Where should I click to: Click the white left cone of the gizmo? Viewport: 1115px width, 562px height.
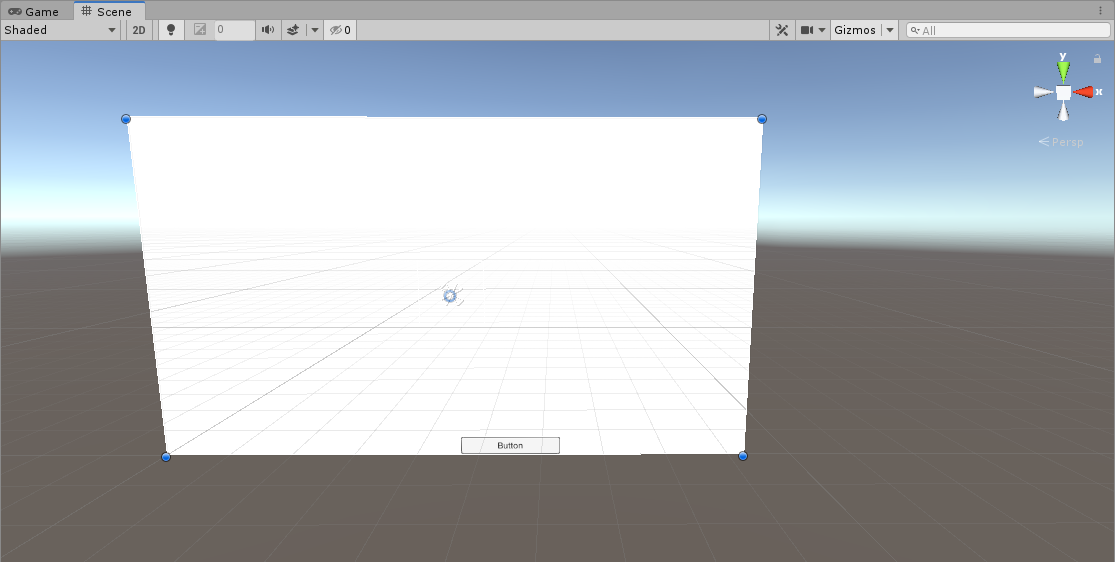click(x=1043, y=92)
